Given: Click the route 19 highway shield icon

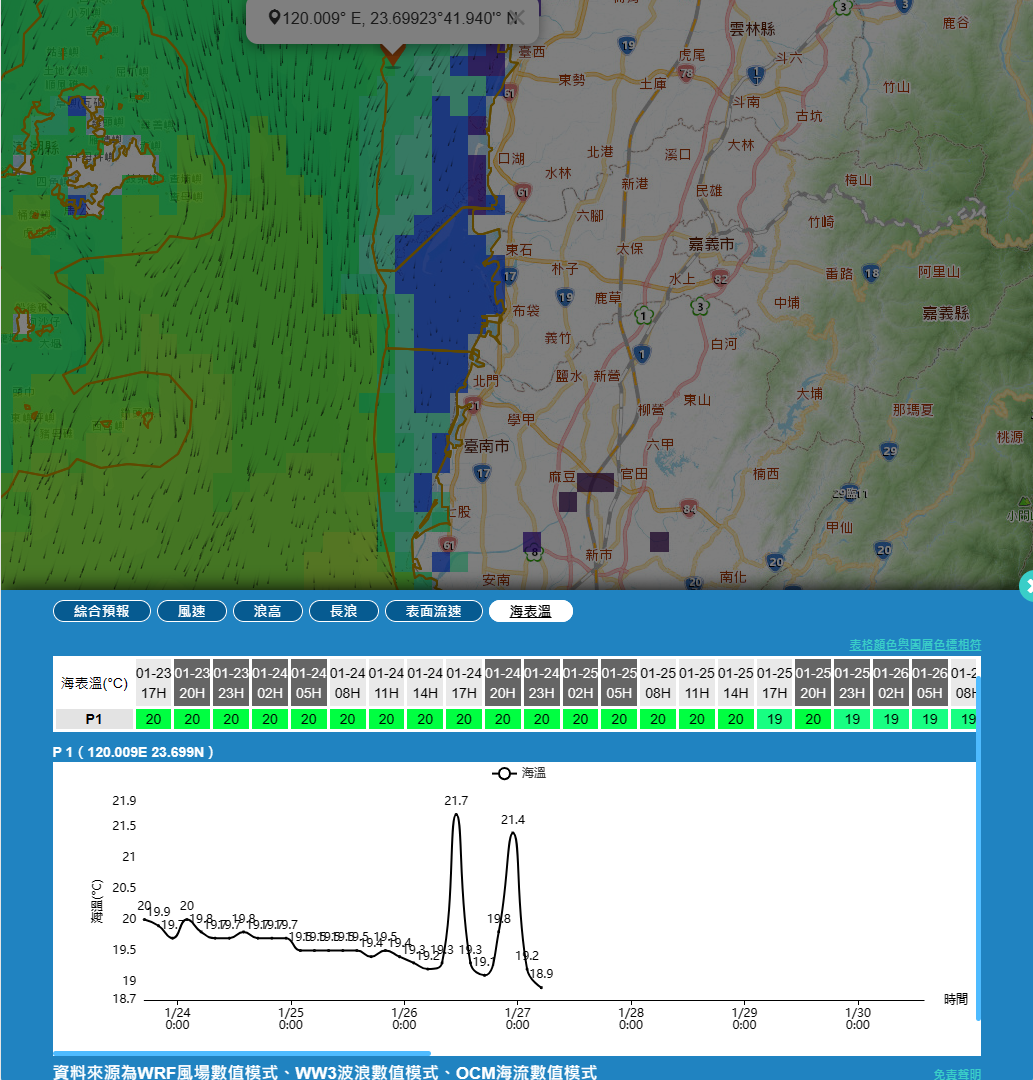Looking at the screenshot, I should [x=627, y=45].
